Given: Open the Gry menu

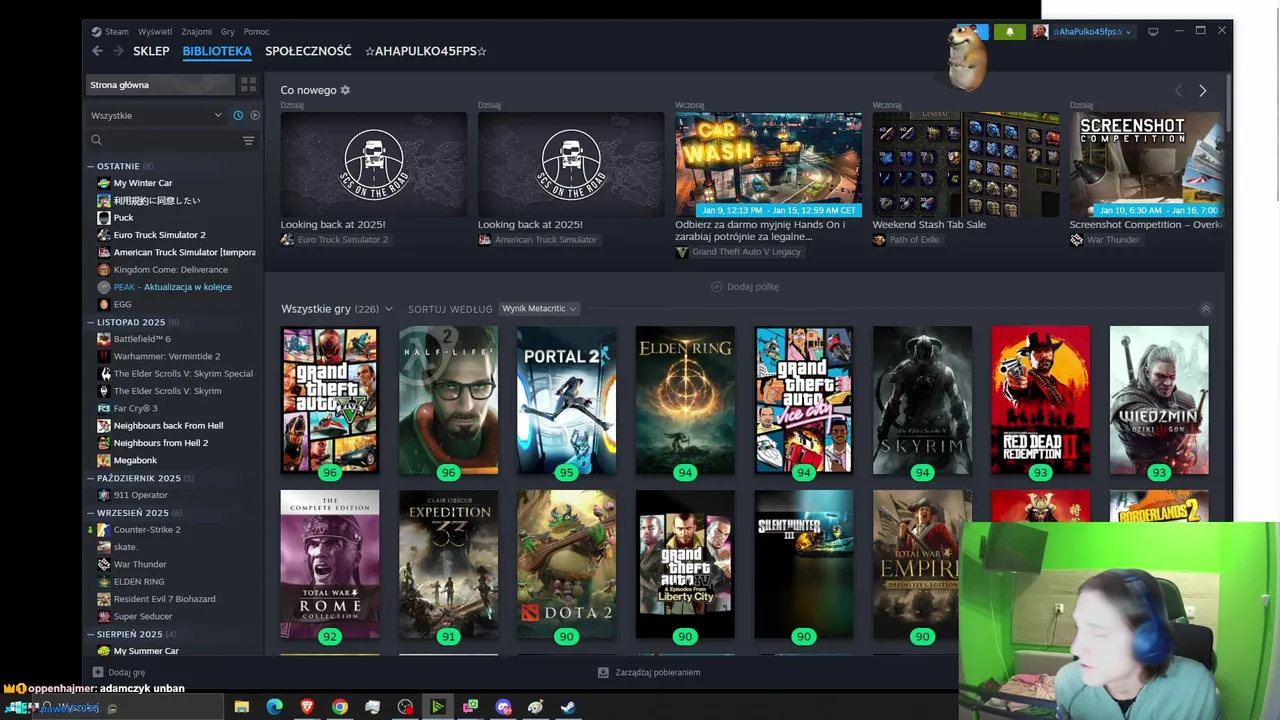Looking at the screenshot, I should click(227, 32).
